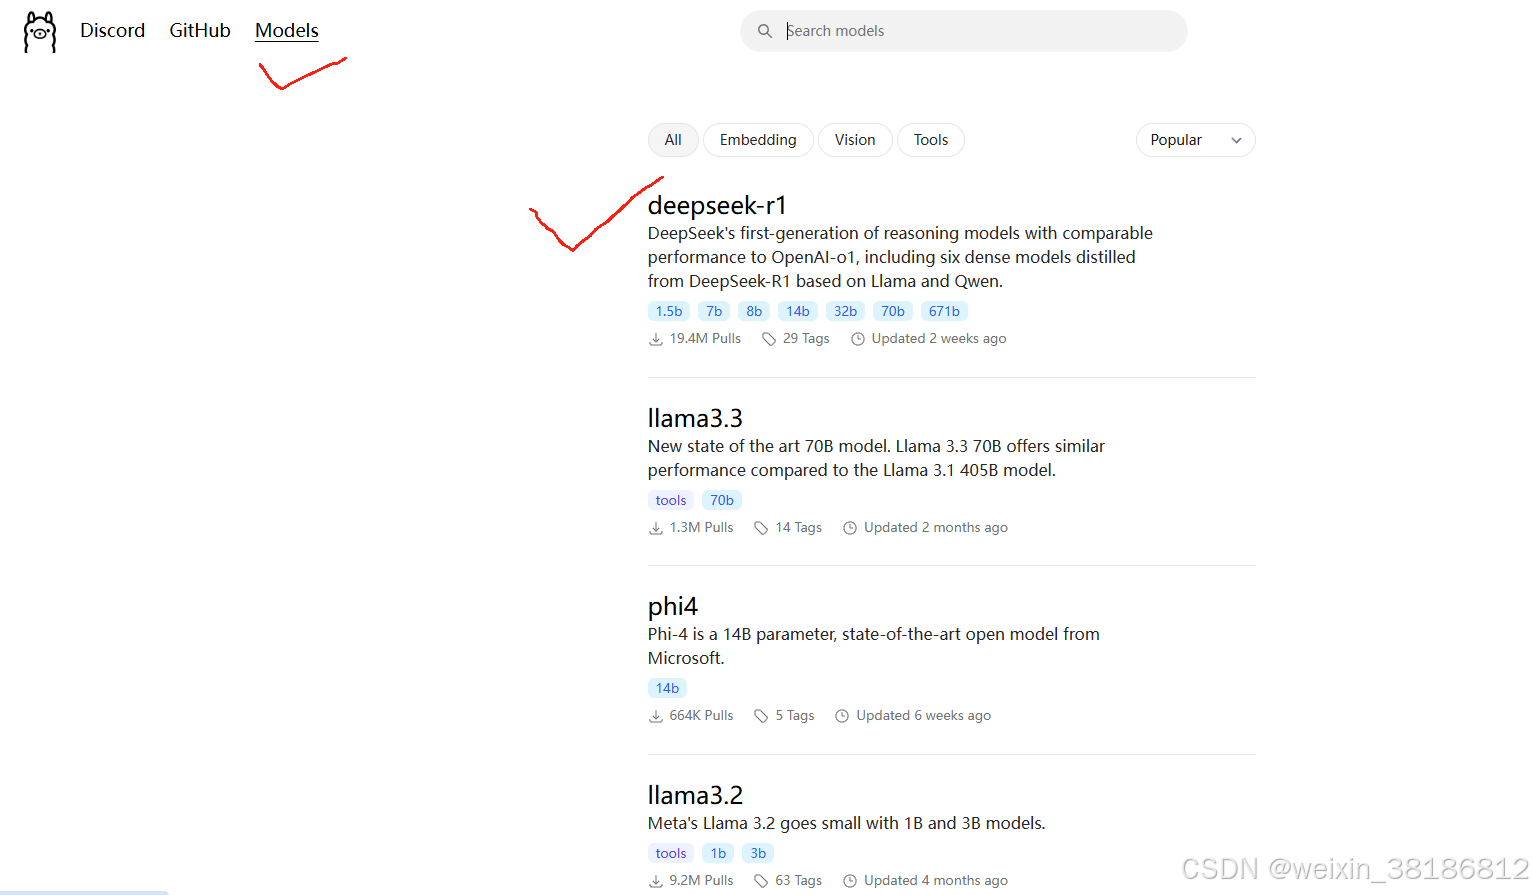Click the llama3.3 tags icon
Image resolution: width=1533 pixels, height=895 pixels.
pyautogui.click(x=761, y=528)
